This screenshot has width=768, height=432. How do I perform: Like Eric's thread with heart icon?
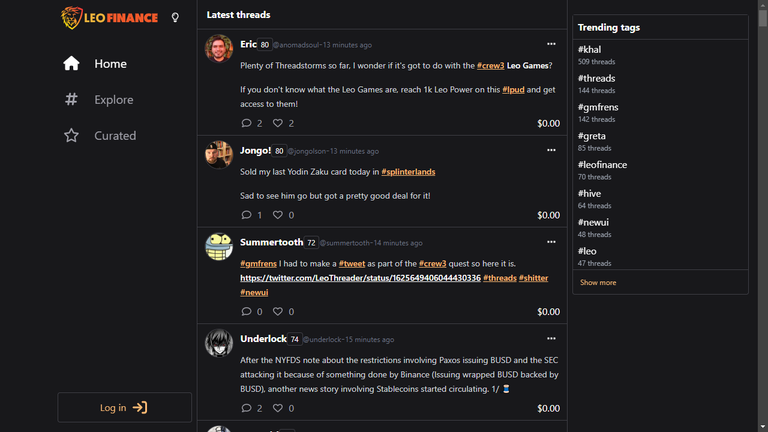pos(278,123)
